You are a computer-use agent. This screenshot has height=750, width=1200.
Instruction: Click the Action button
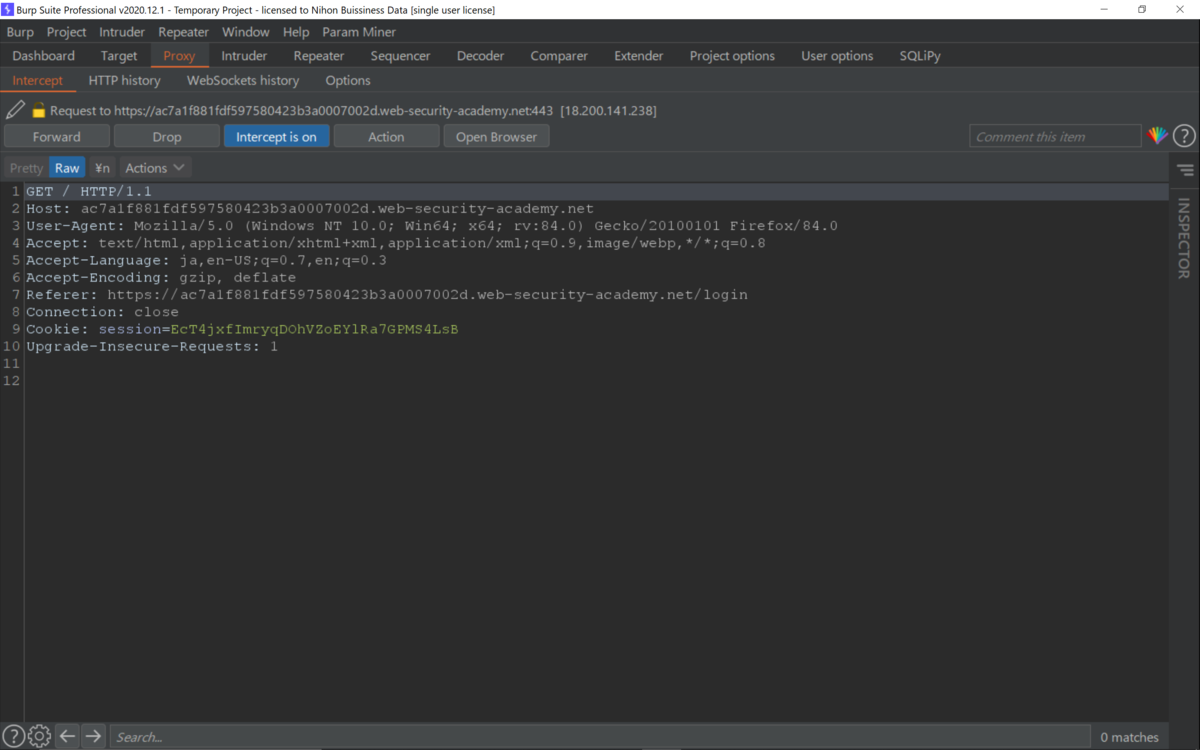[x=386, y=137]
